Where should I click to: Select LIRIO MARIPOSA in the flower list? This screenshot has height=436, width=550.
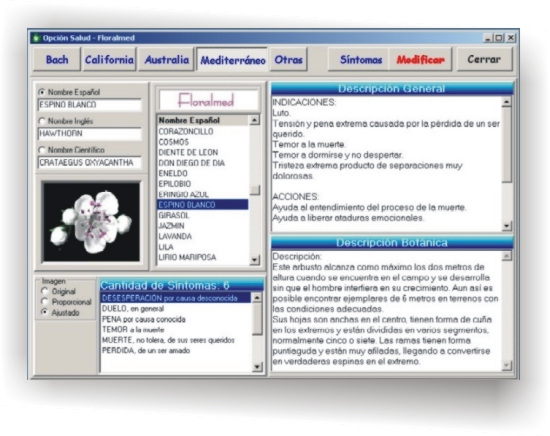[203, 257]
